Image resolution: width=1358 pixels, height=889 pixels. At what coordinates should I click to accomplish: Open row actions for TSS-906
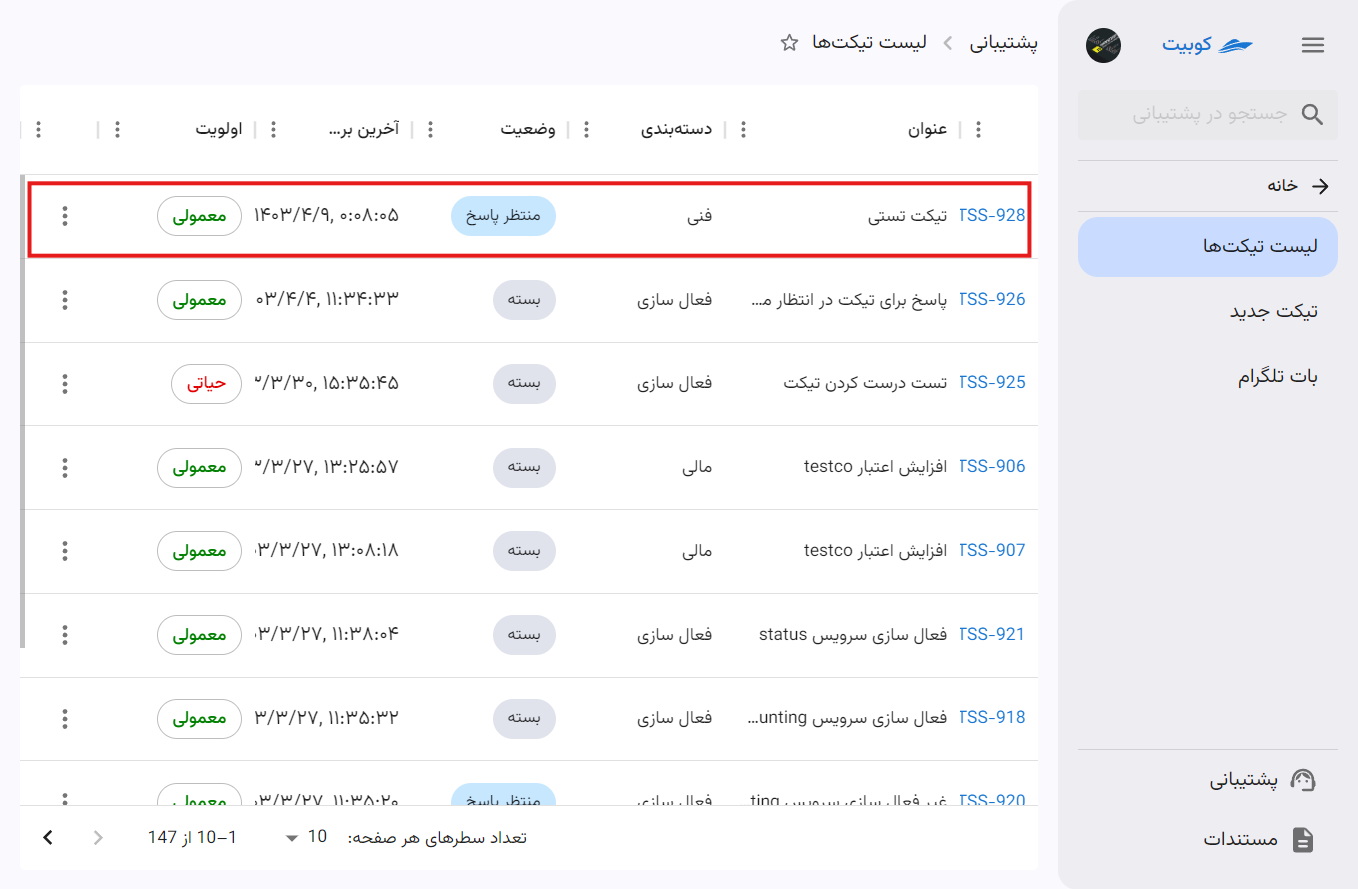click(65, 467)
